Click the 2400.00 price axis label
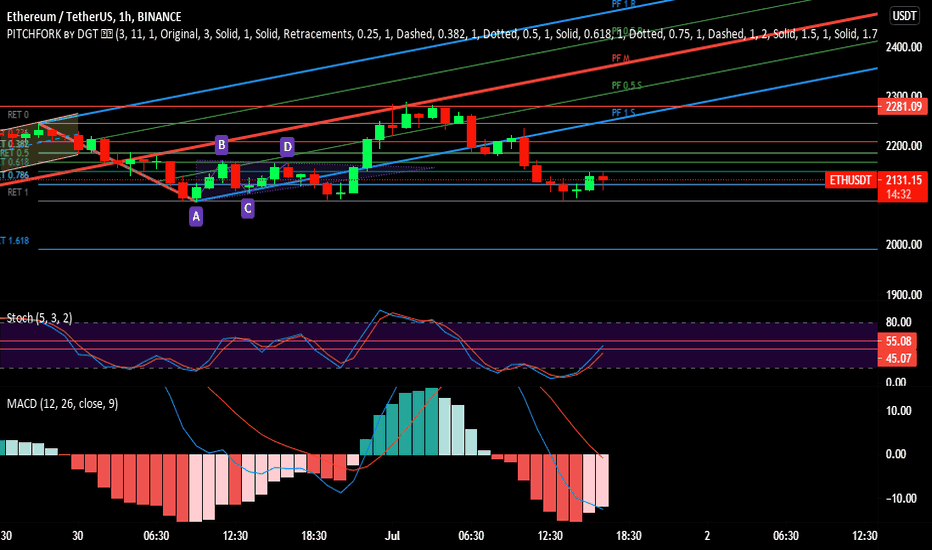932x550 pixels. pos(903,47)
